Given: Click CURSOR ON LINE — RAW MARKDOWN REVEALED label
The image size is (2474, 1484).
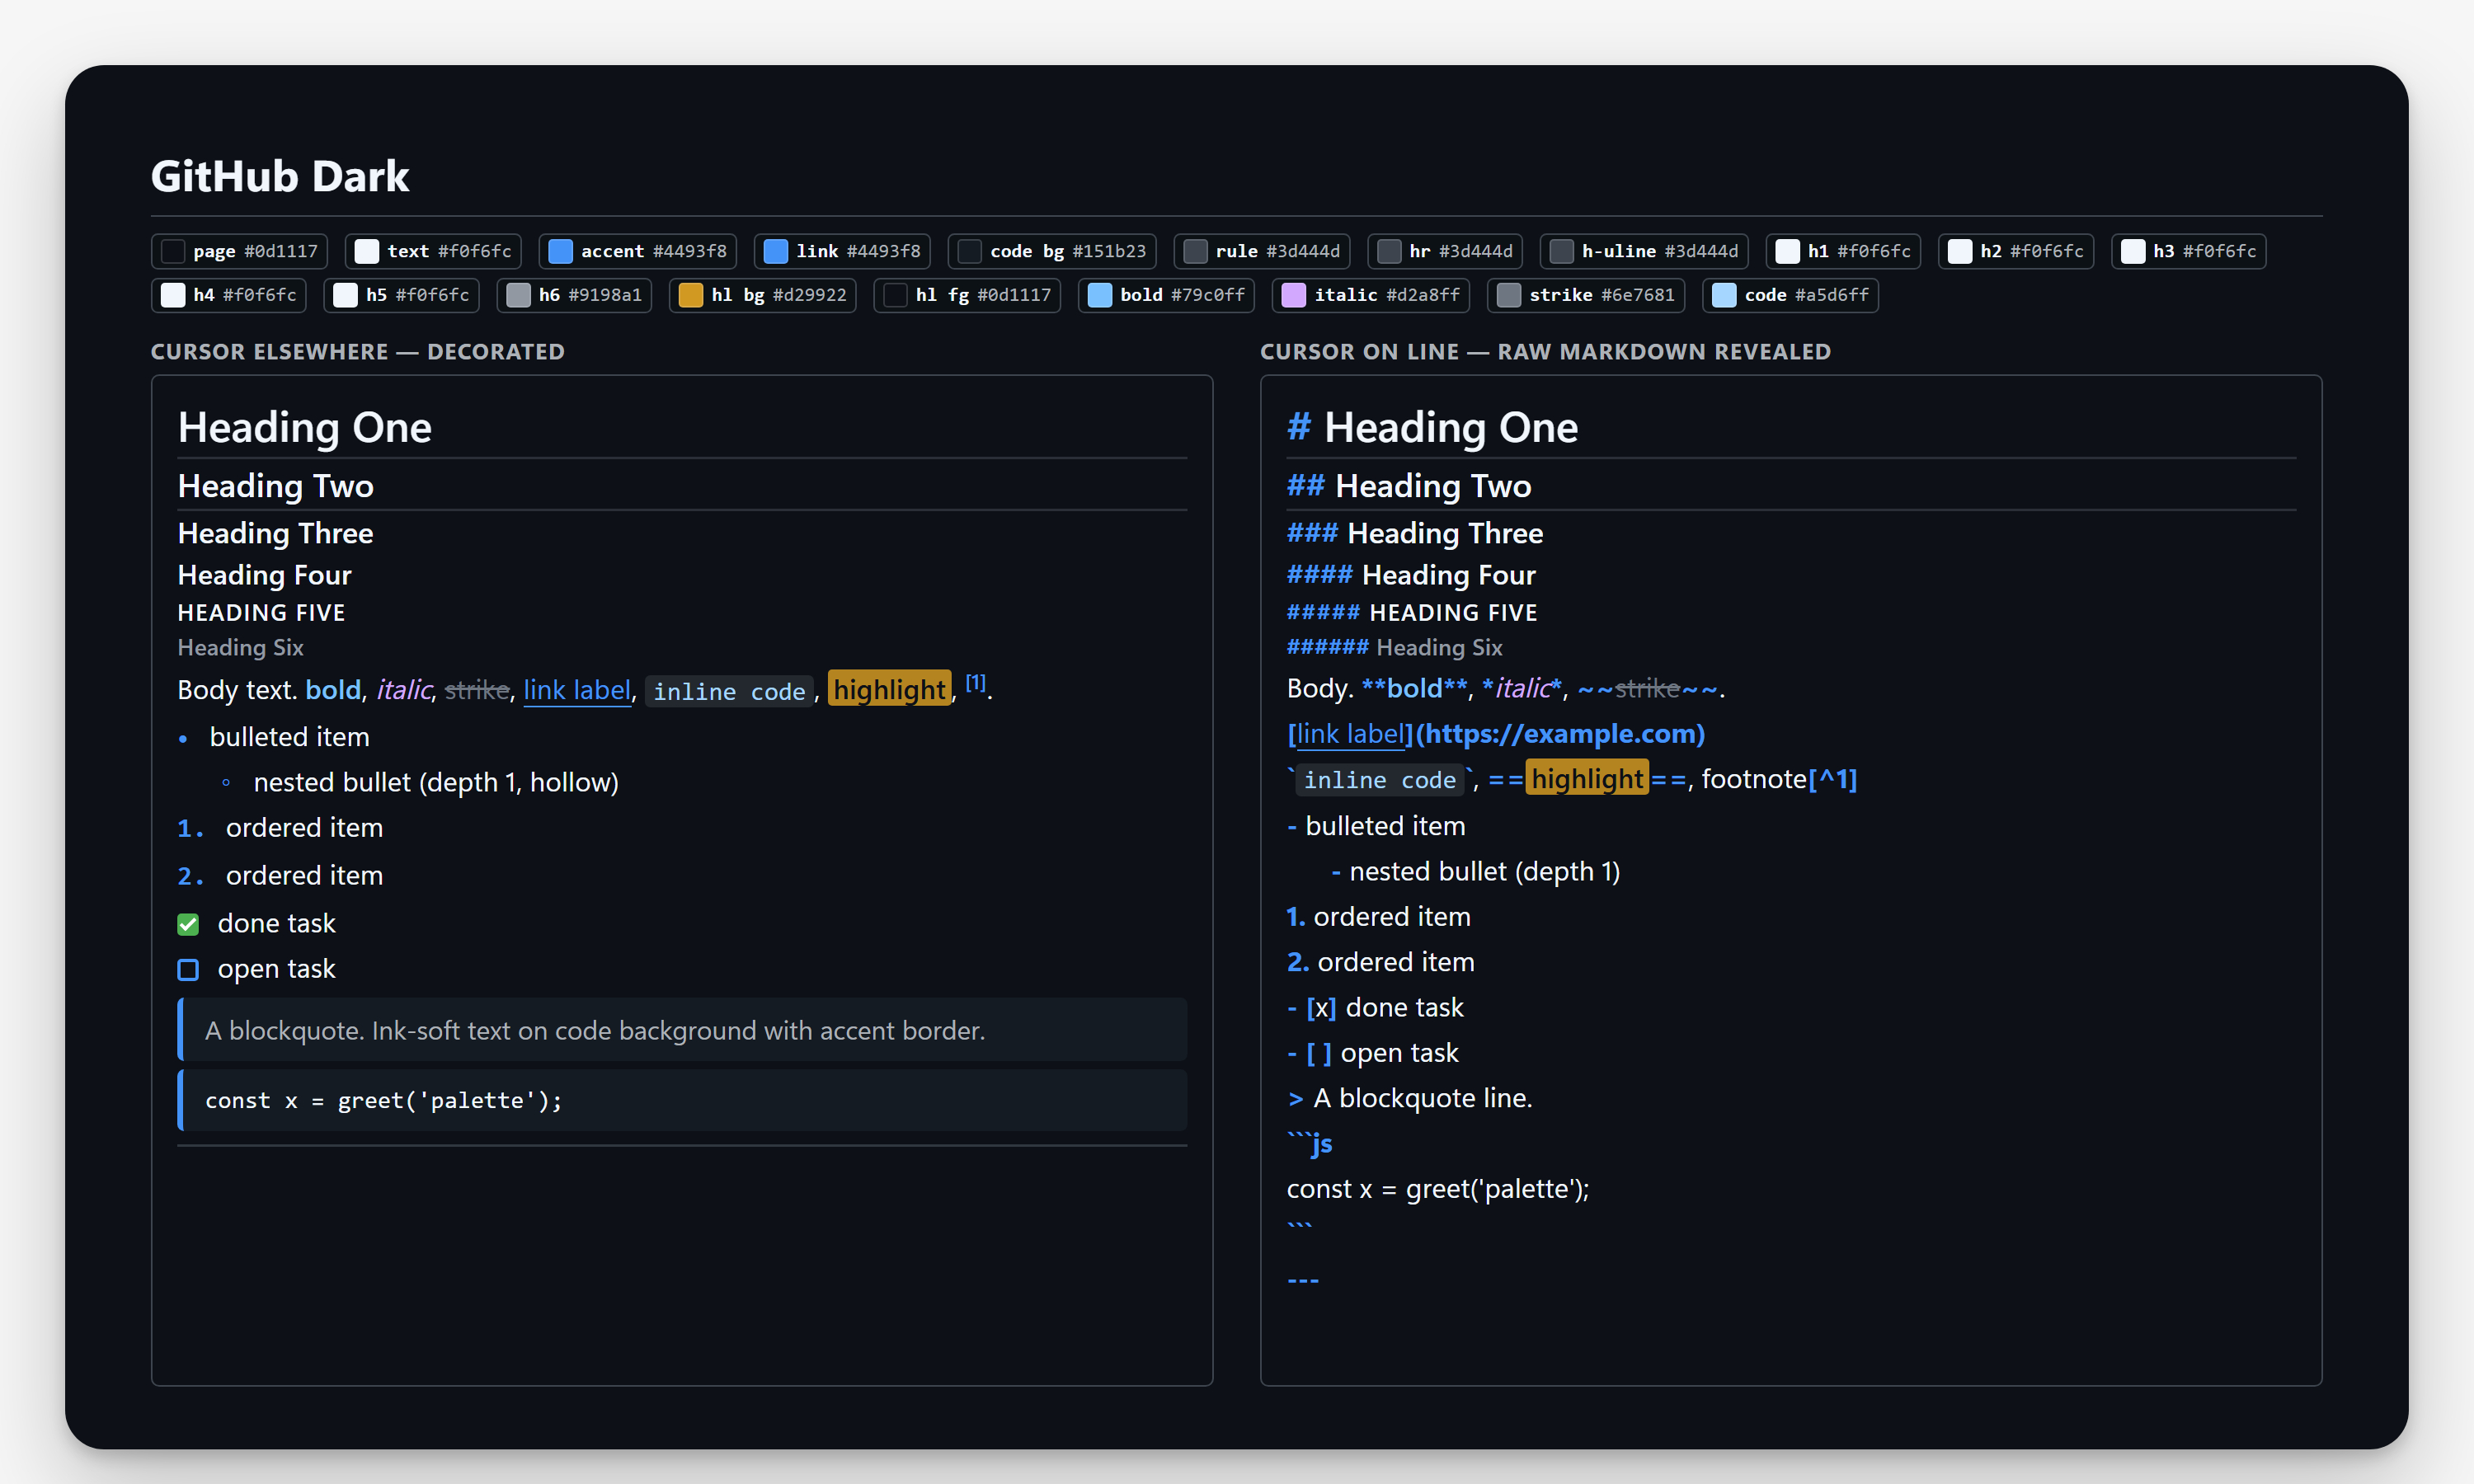Looking at the screenshot, I should click(1545, 352).
